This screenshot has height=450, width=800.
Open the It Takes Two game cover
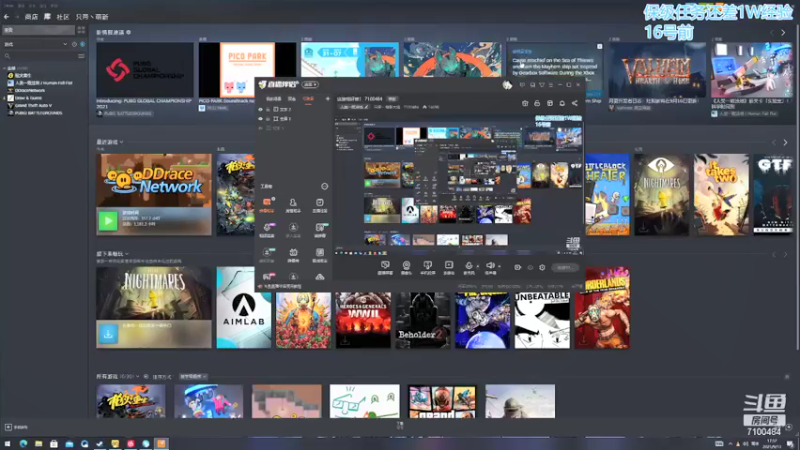click(x=721, y=194)
